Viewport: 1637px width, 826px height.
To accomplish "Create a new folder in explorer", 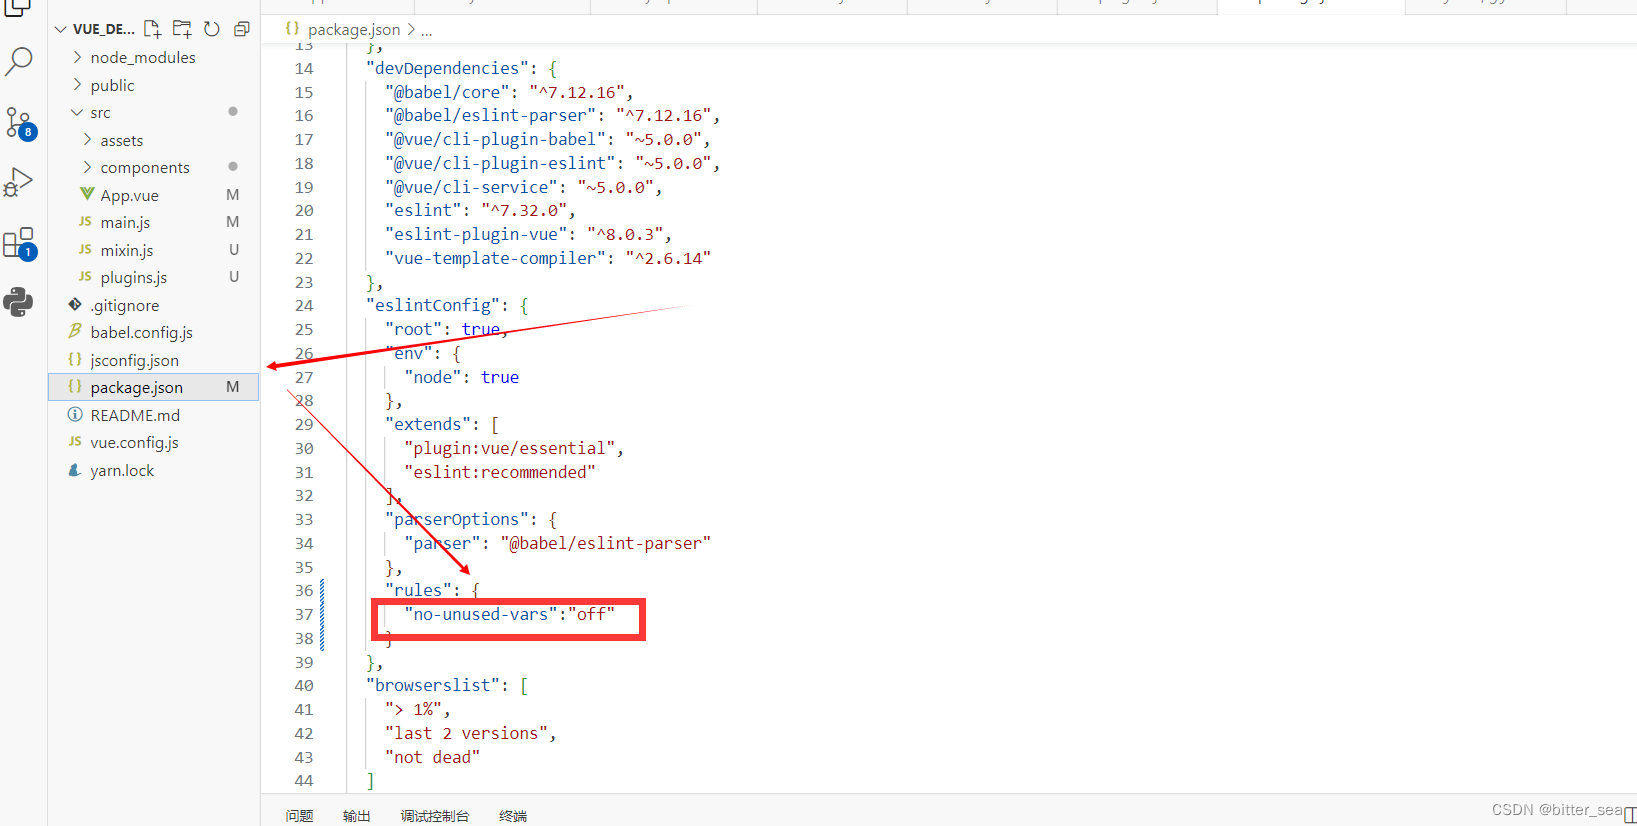I will 182,29.
